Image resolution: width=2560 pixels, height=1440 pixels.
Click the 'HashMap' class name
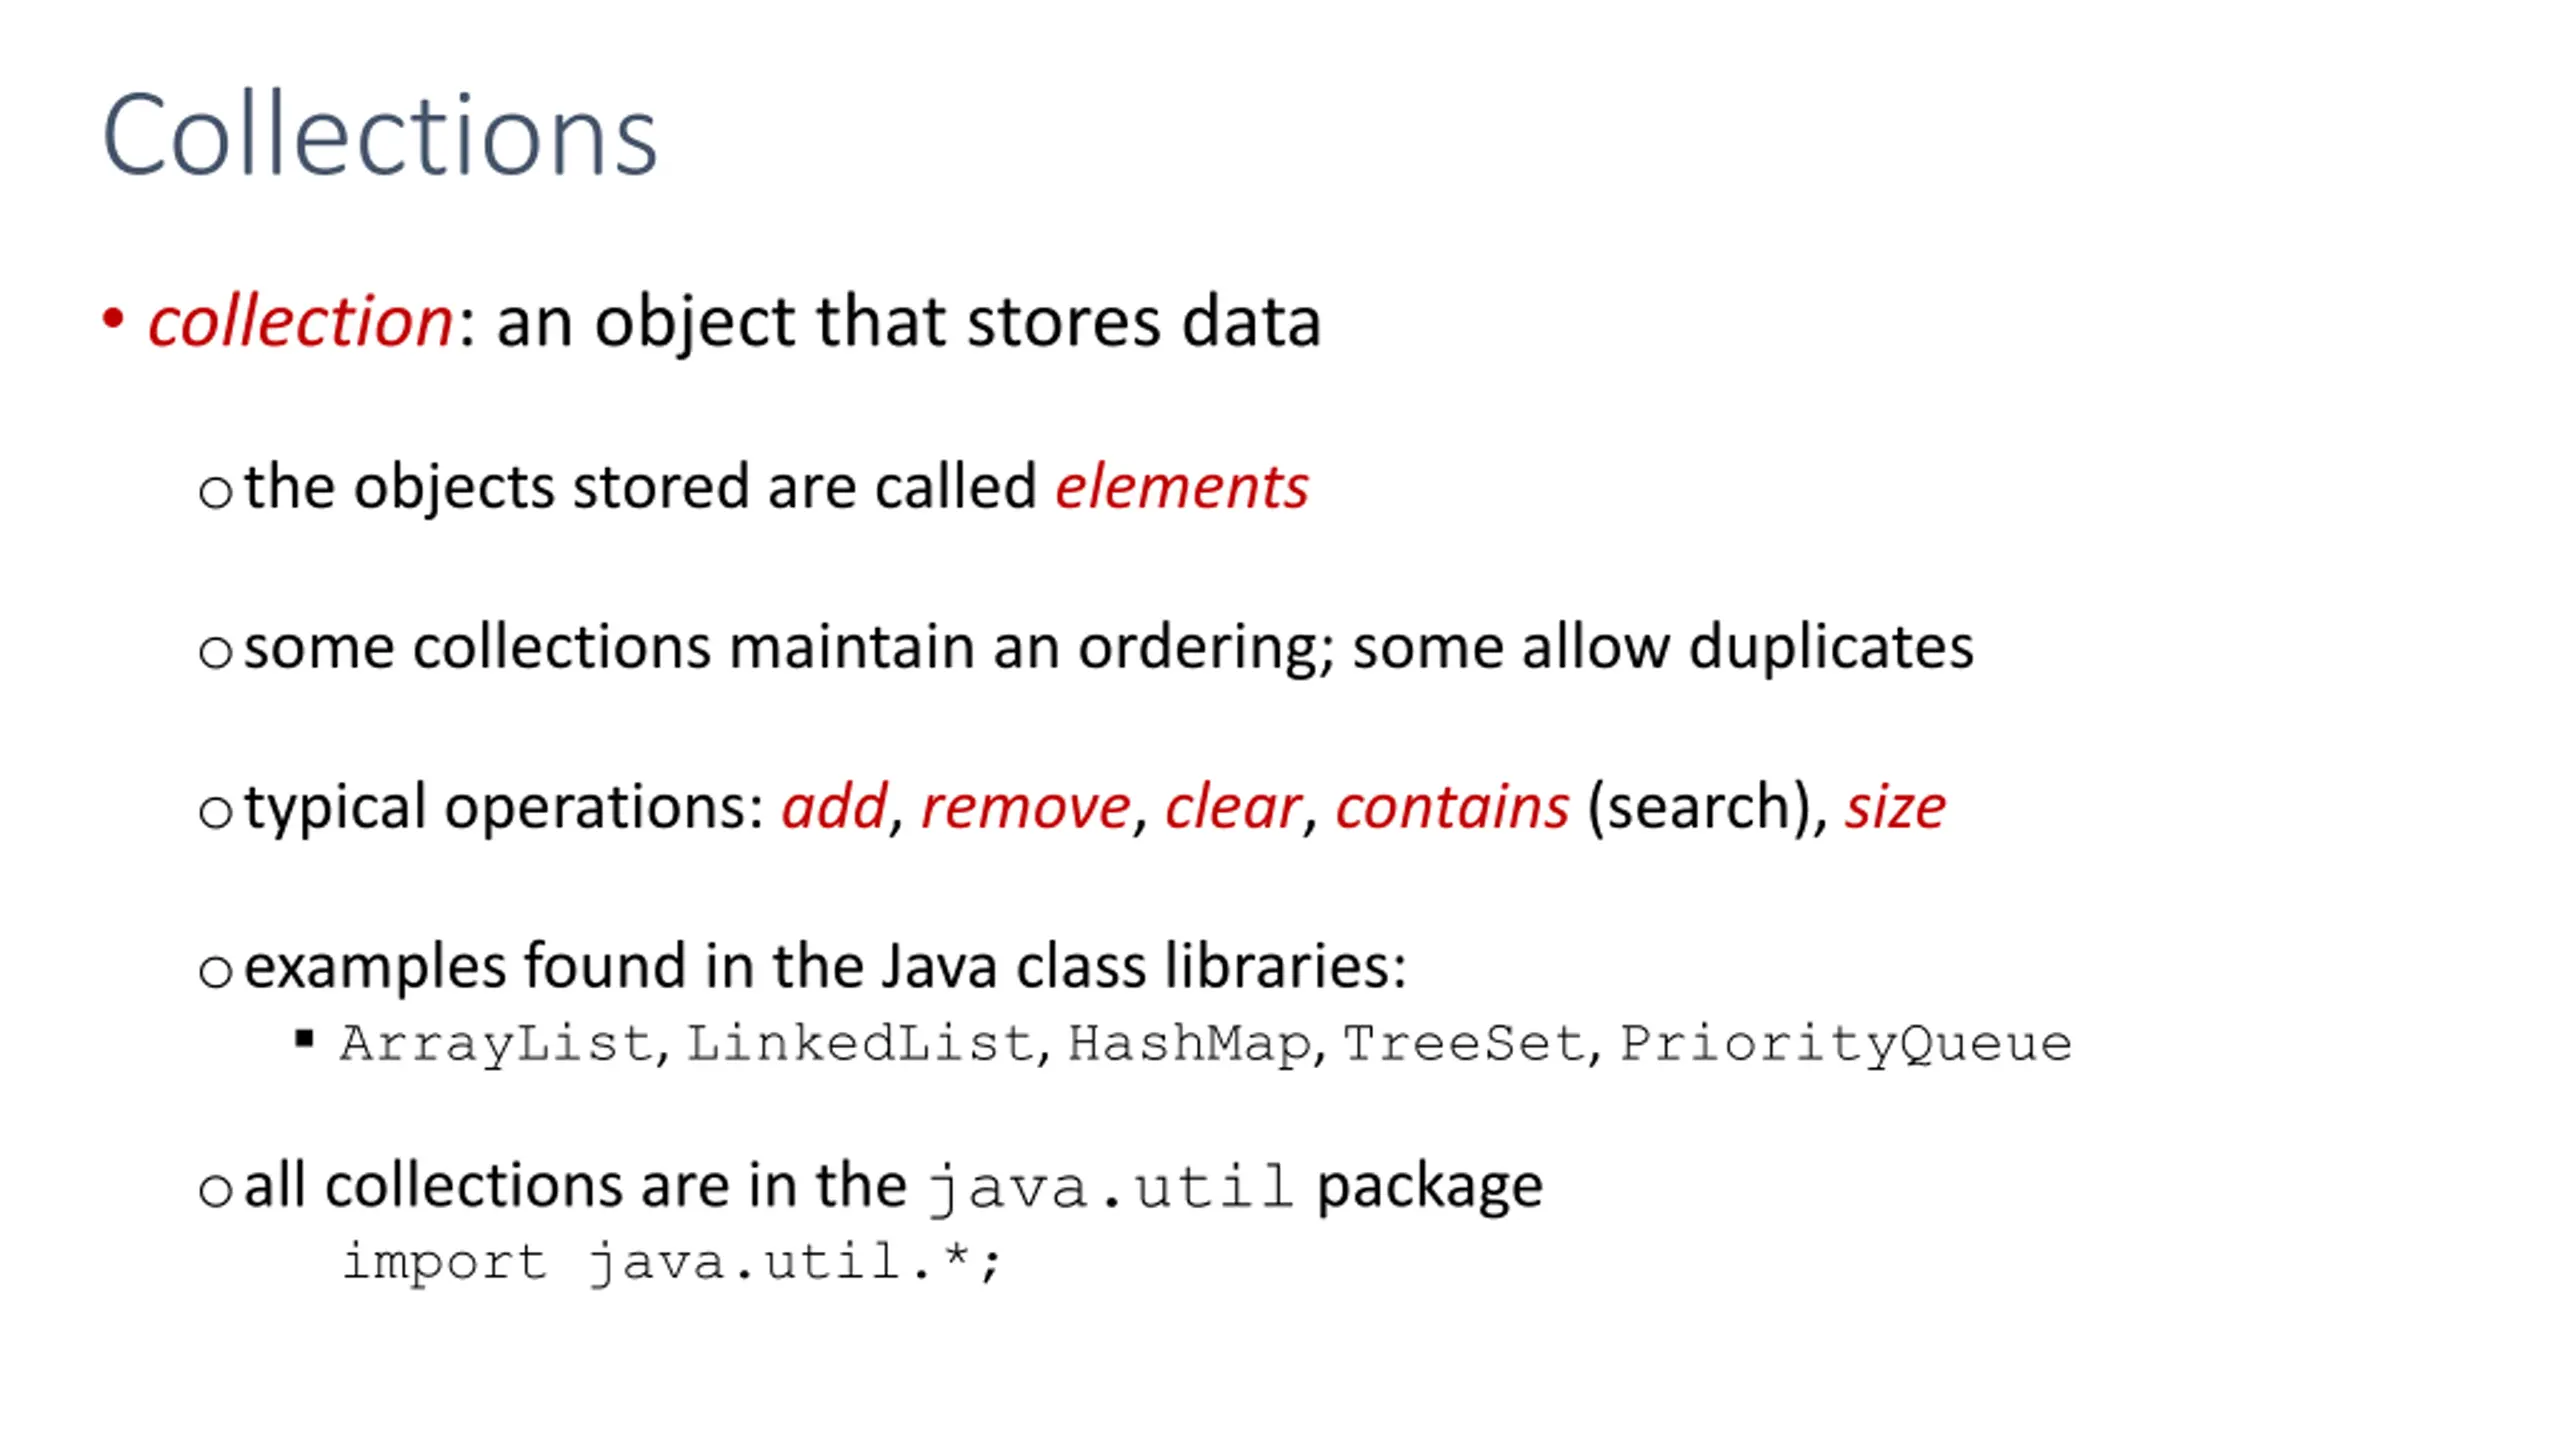pyautogui.click(x=1190, y=1044)
